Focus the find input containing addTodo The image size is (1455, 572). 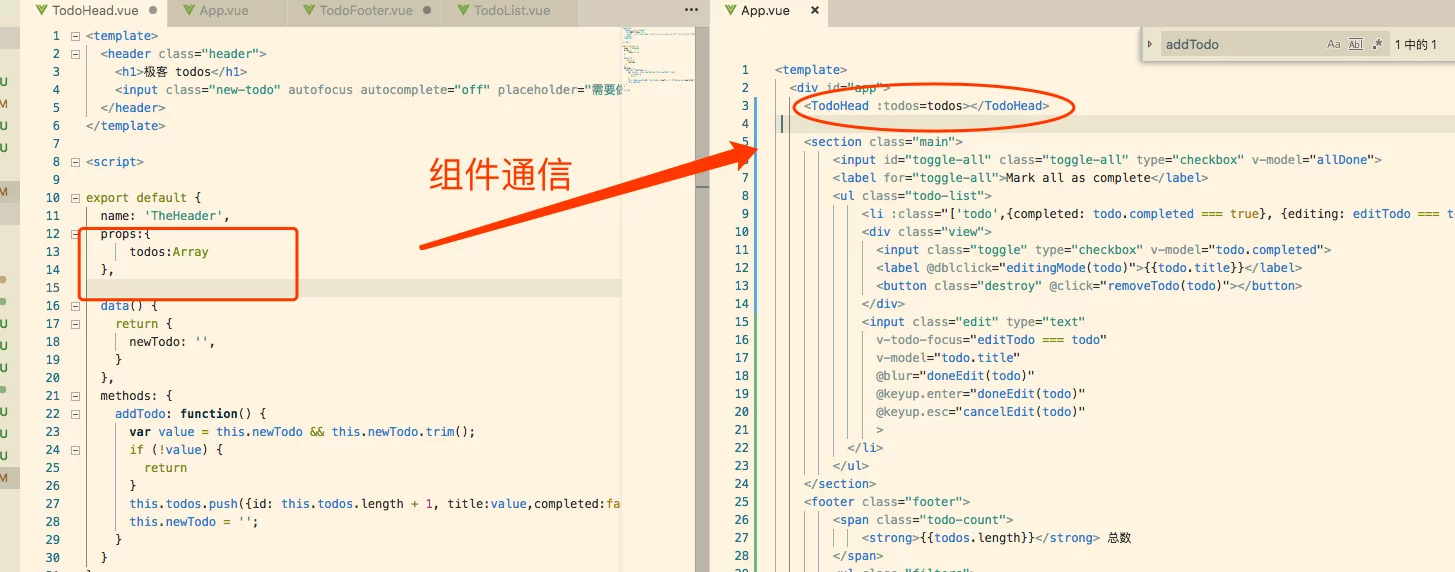coord(1240,44)
